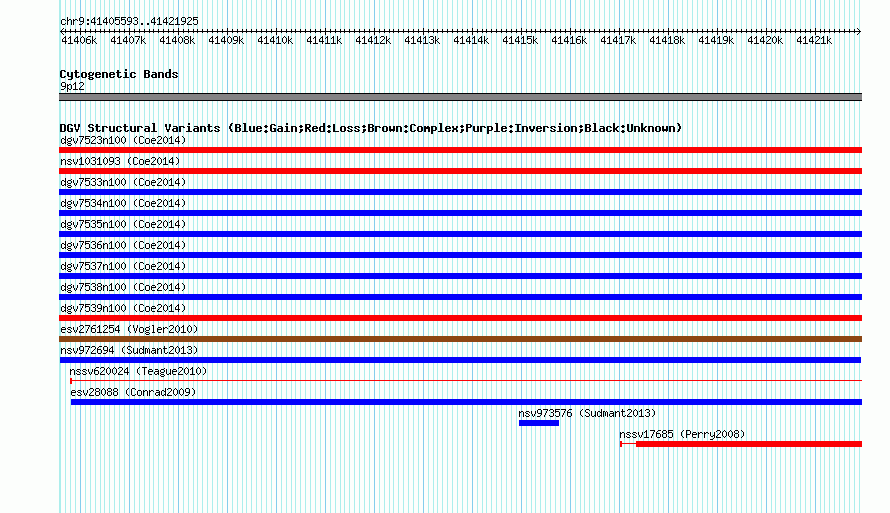The height and width of the screenshot is (513, 890).
Task: Click the nssv17685 (Perry2008) label
Action: [682, 434]
